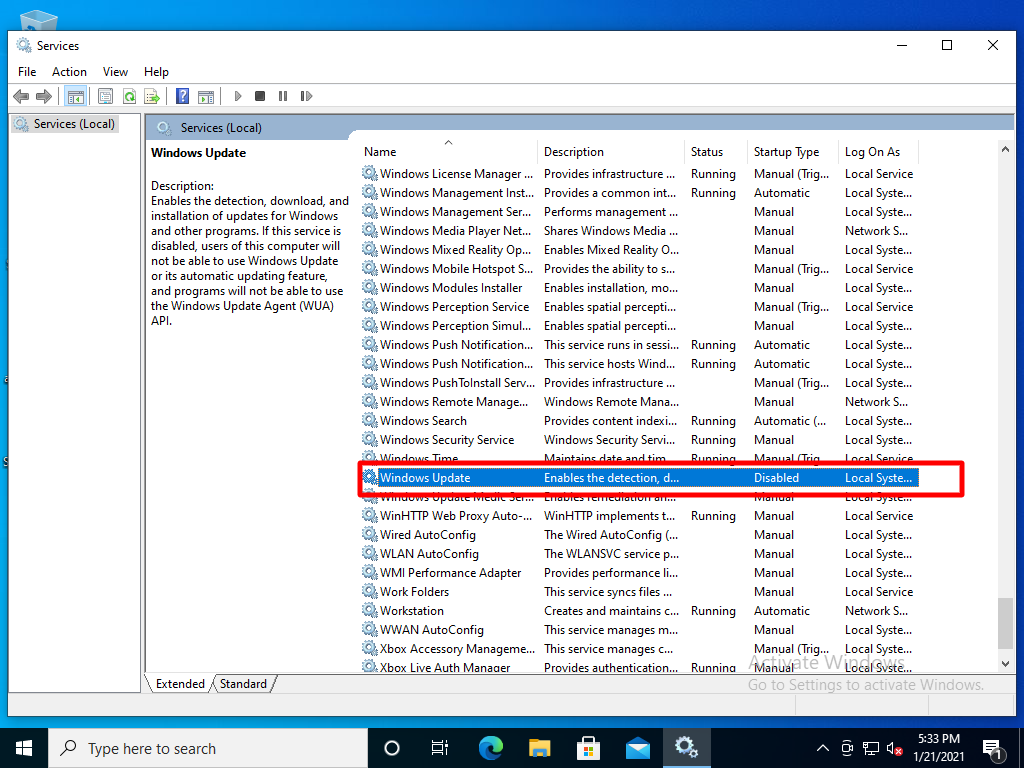Open the notification center icon
Screen dimensions: 1024x768
pyautogui.click(x=992, y=748)
